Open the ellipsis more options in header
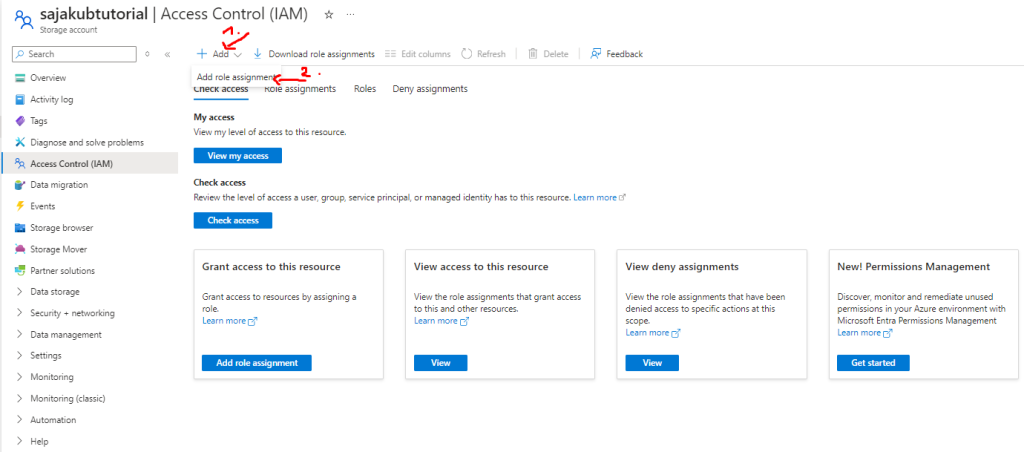 (x=350, y=15)
